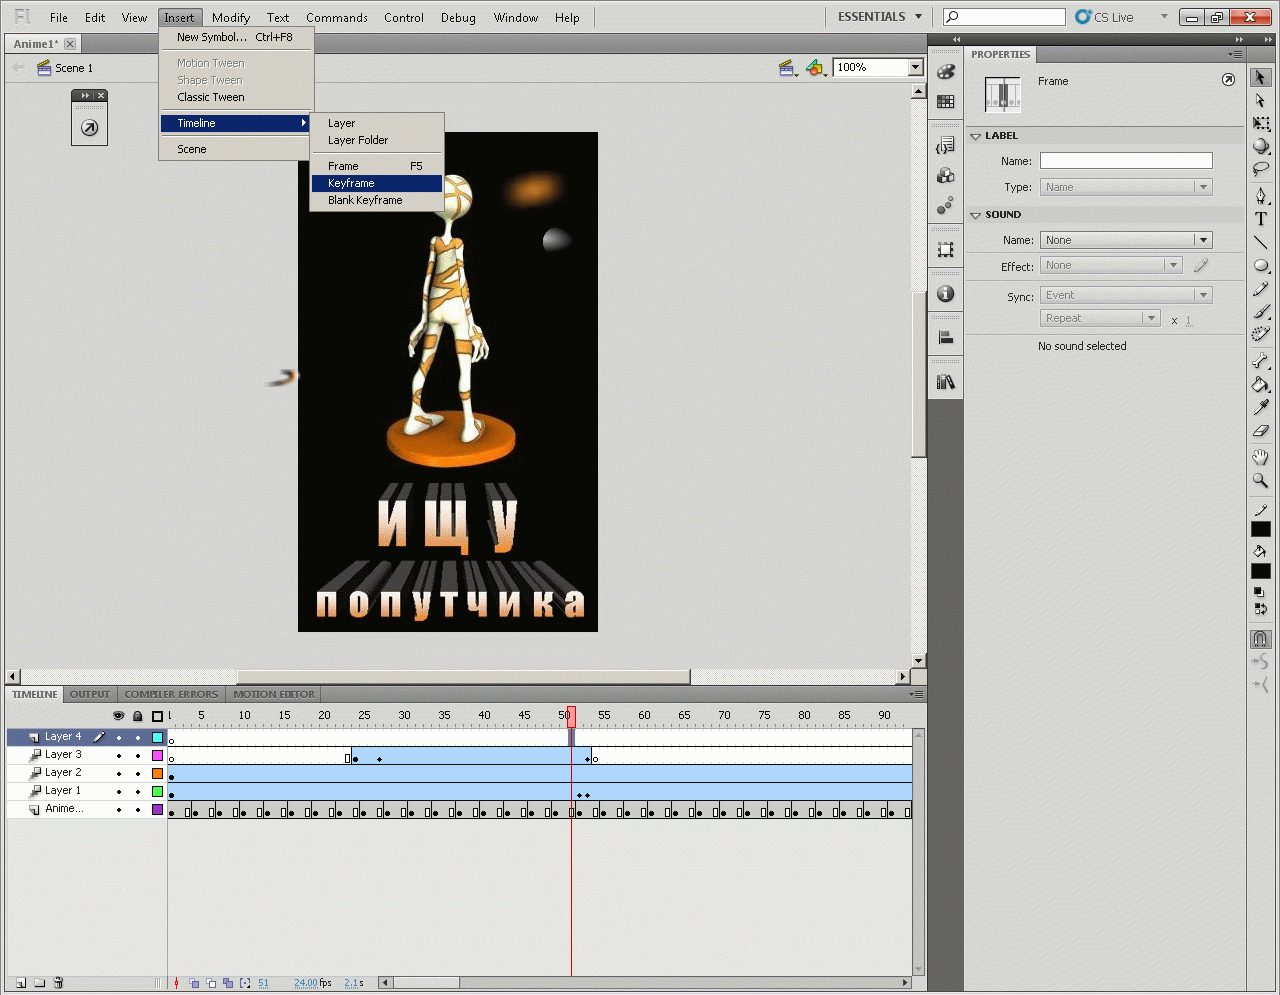
Task: Open the Swatches panel grid icon
Action: pos(946,101)
